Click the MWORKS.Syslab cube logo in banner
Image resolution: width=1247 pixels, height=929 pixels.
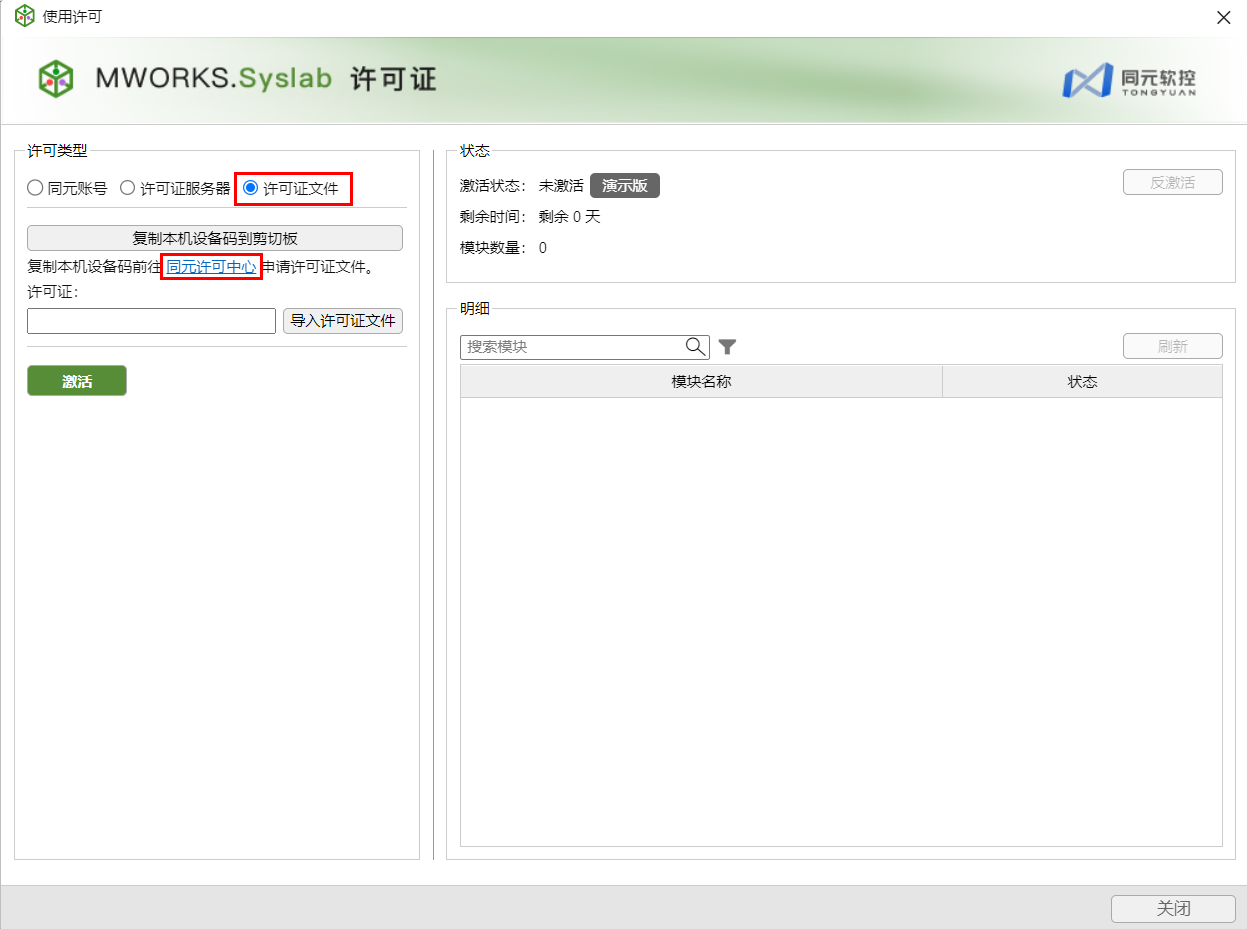pyautogui.click(x=56, y=79)
